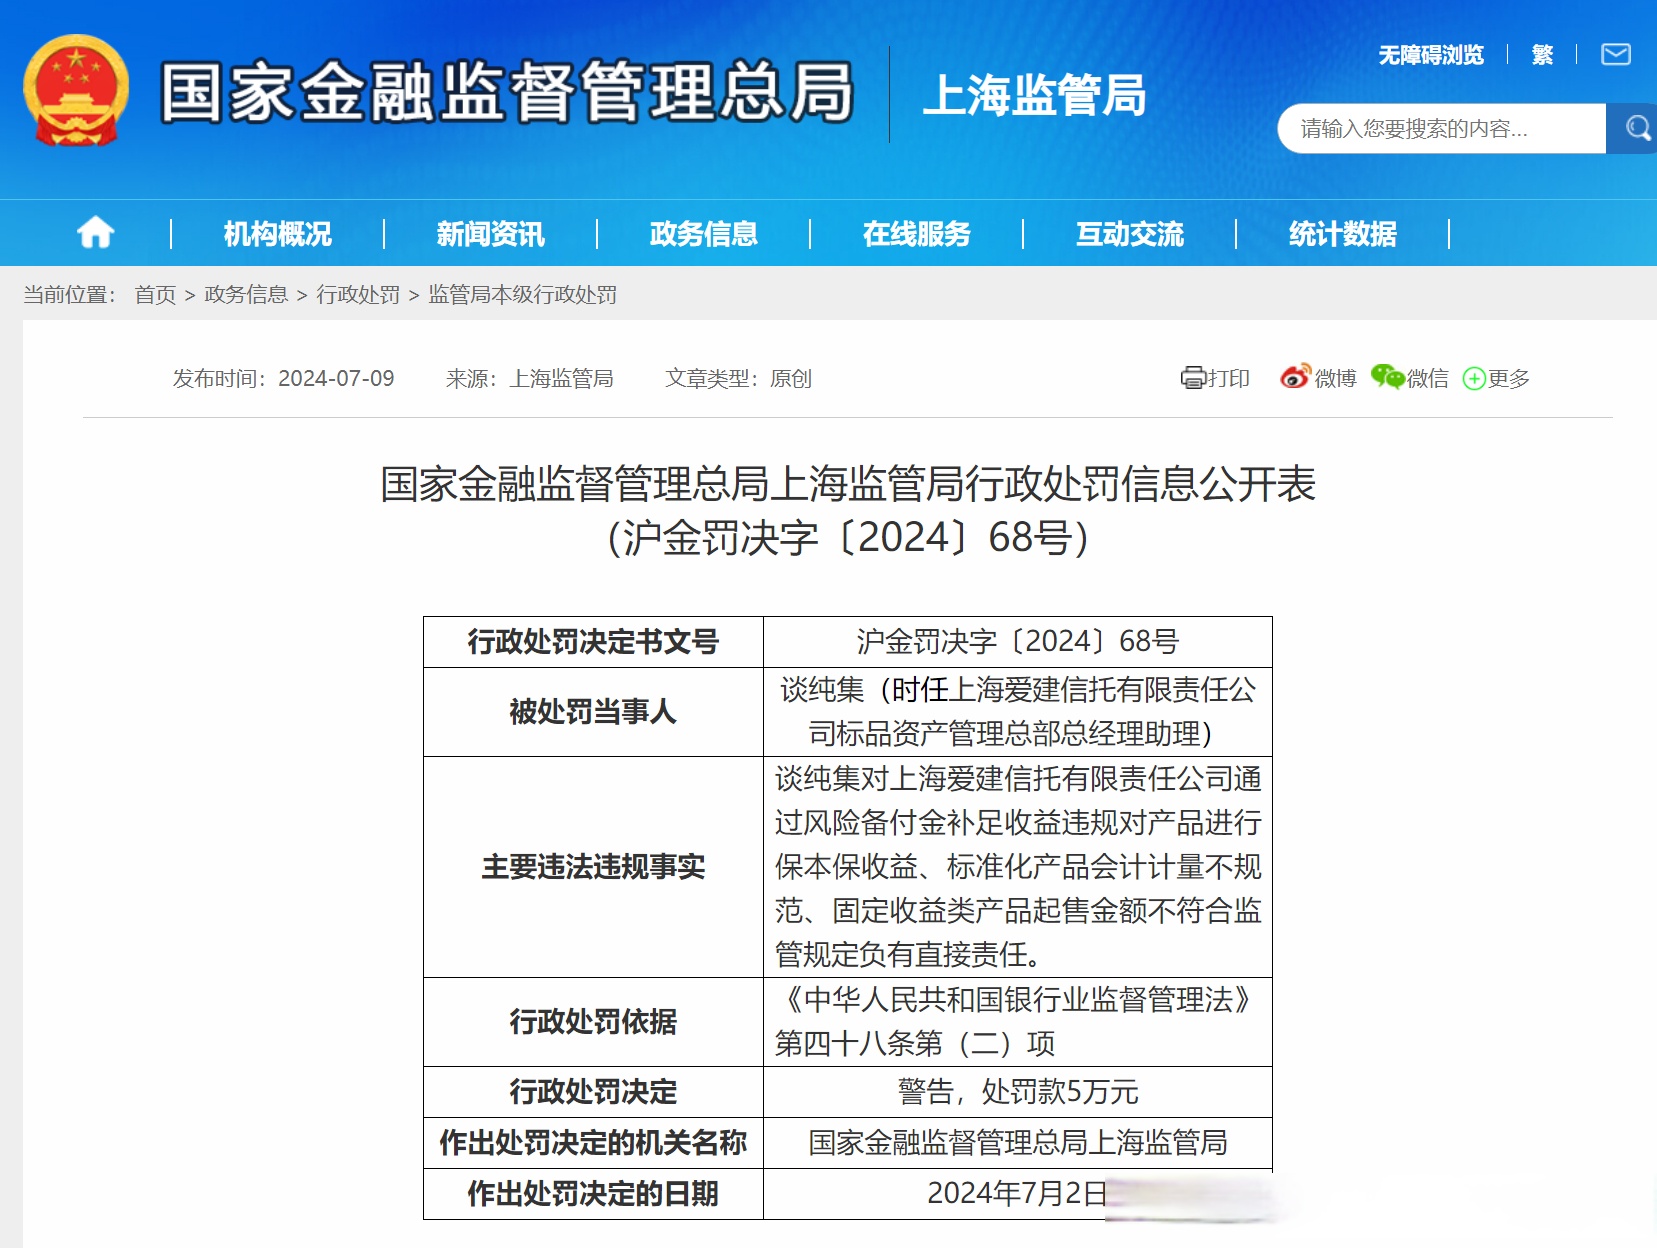Click the national emblem logo
Screen dimensions: 1657x1248
(76, 91)
